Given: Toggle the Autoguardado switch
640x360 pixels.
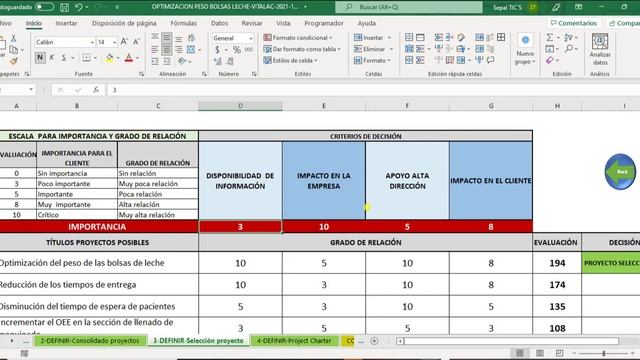Looking at the screenshot, I should 44,7.
